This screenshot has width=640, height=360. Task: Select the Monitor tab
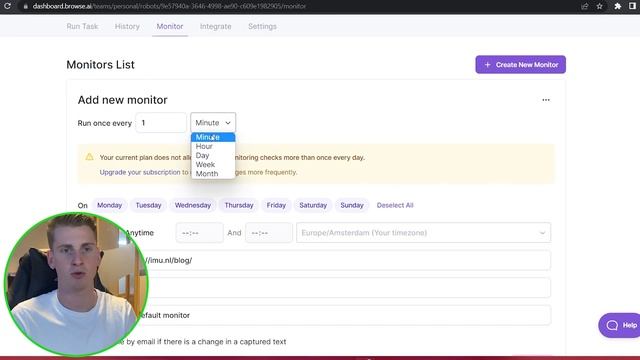point(170,26)
